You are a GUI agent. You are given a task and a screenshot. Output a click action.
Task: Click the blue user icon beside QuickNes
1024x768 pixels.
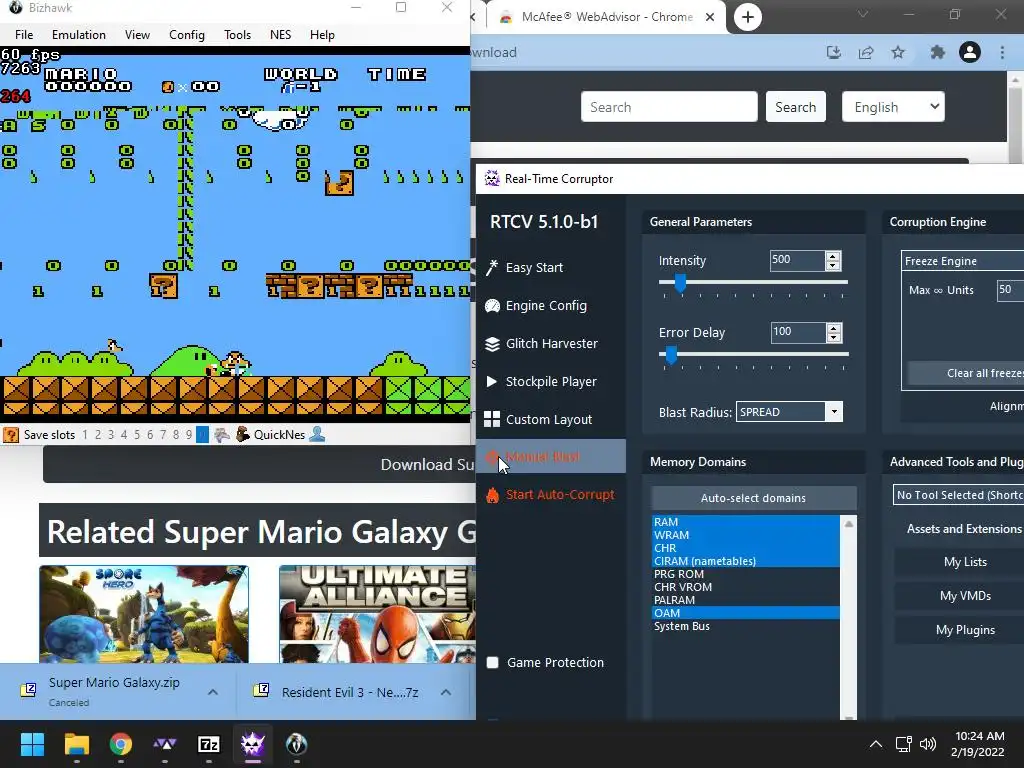pos(317,434)
